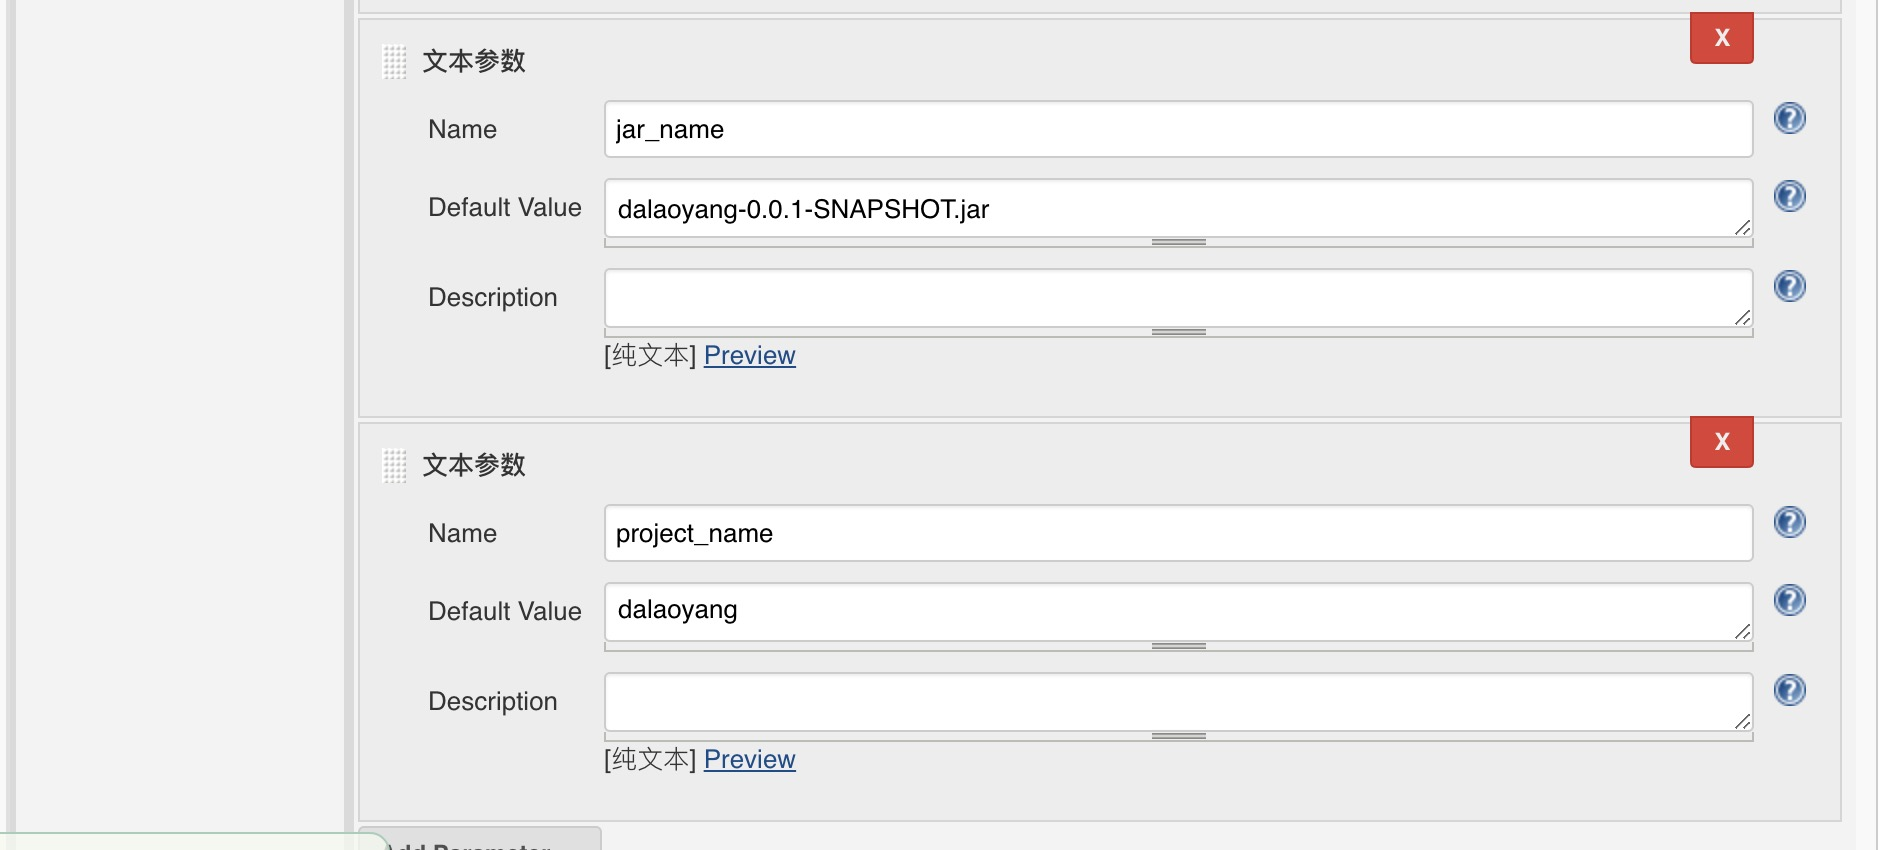This screenshot has height=850, width=1888.
Task: Open help for first Description field
Action: pyautogui.click(x=1789, y=286)
